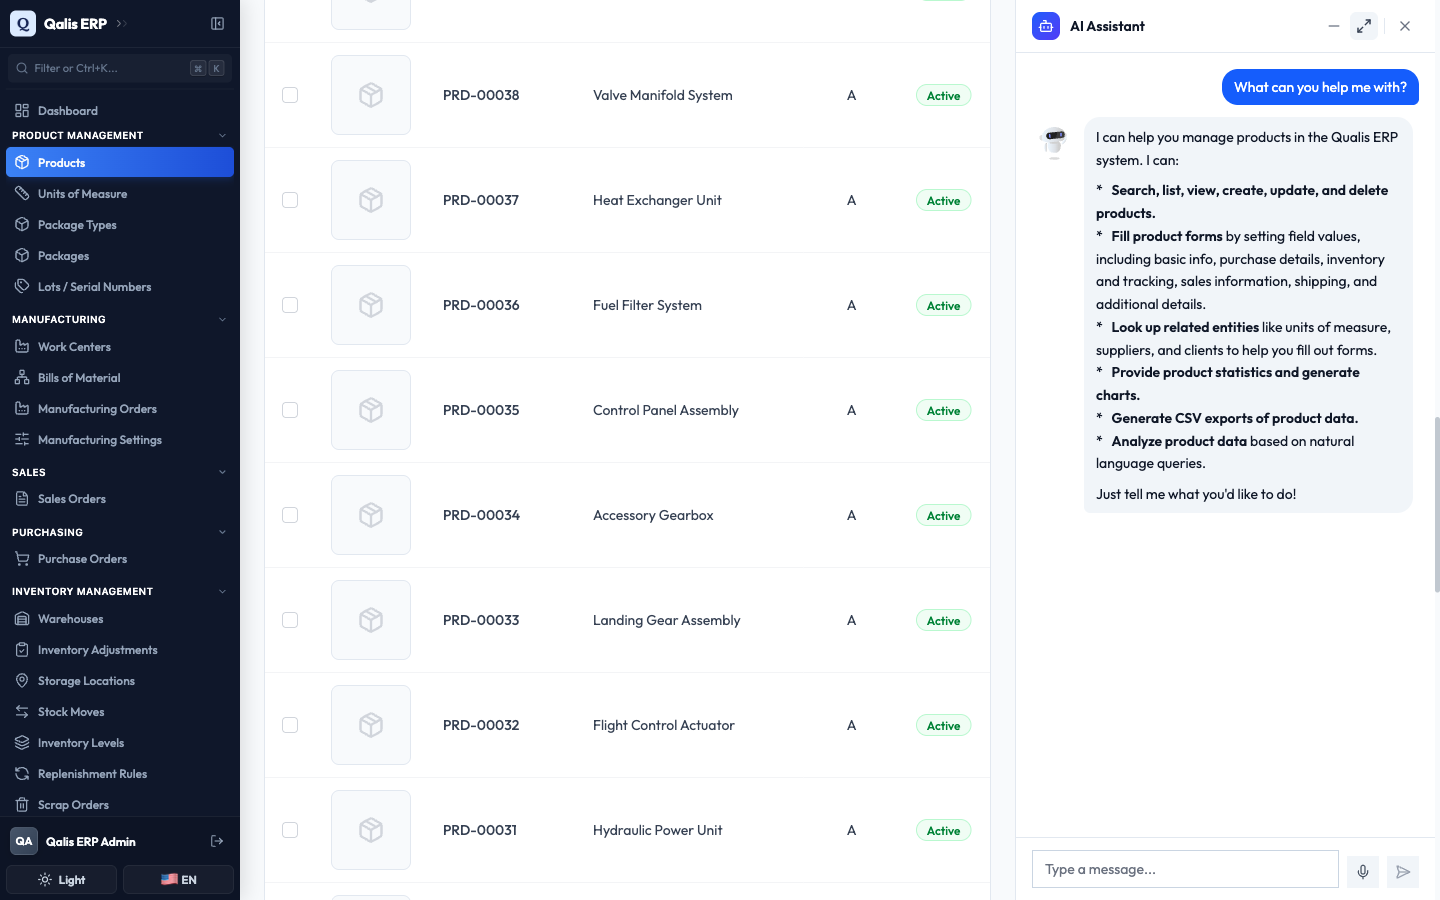This screenshot has width=1440, height=900.
Task: Click the Lots / Serial Numbers tag icon
Action: [22, 287]
